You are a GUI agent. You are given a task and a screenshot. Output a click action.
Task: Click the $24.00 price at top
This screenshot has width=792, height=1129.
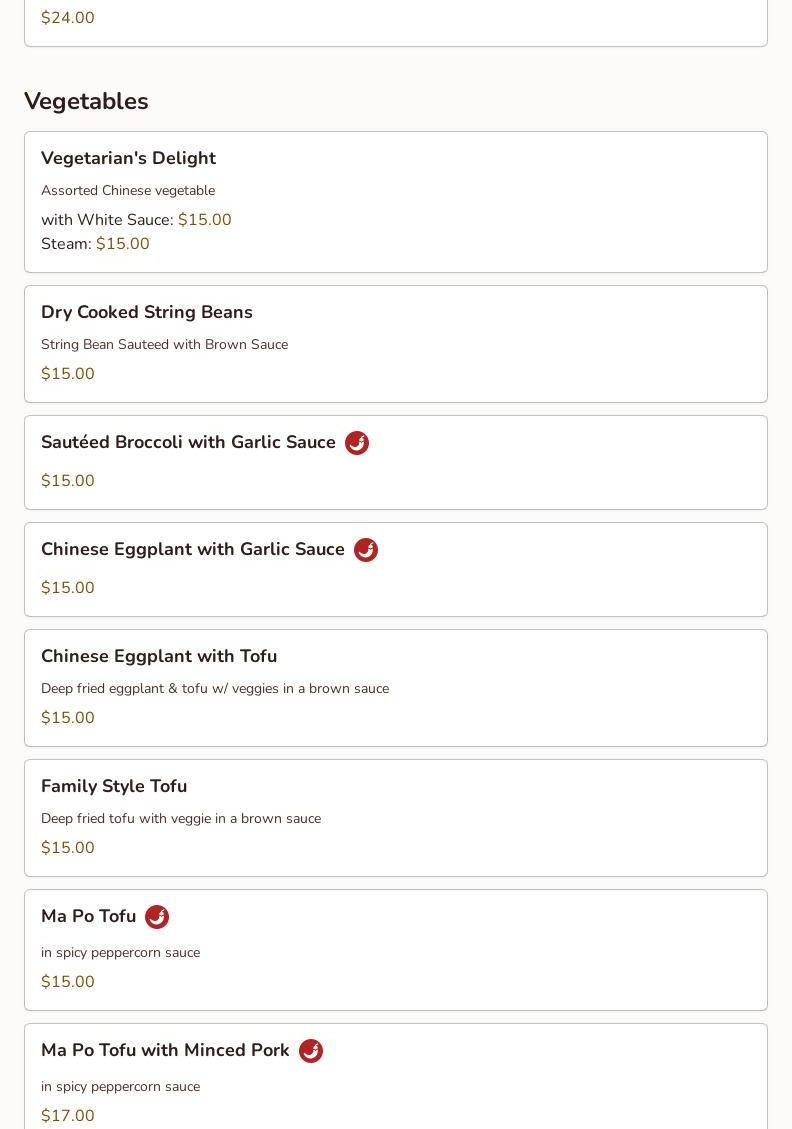(x=68, y=18)
